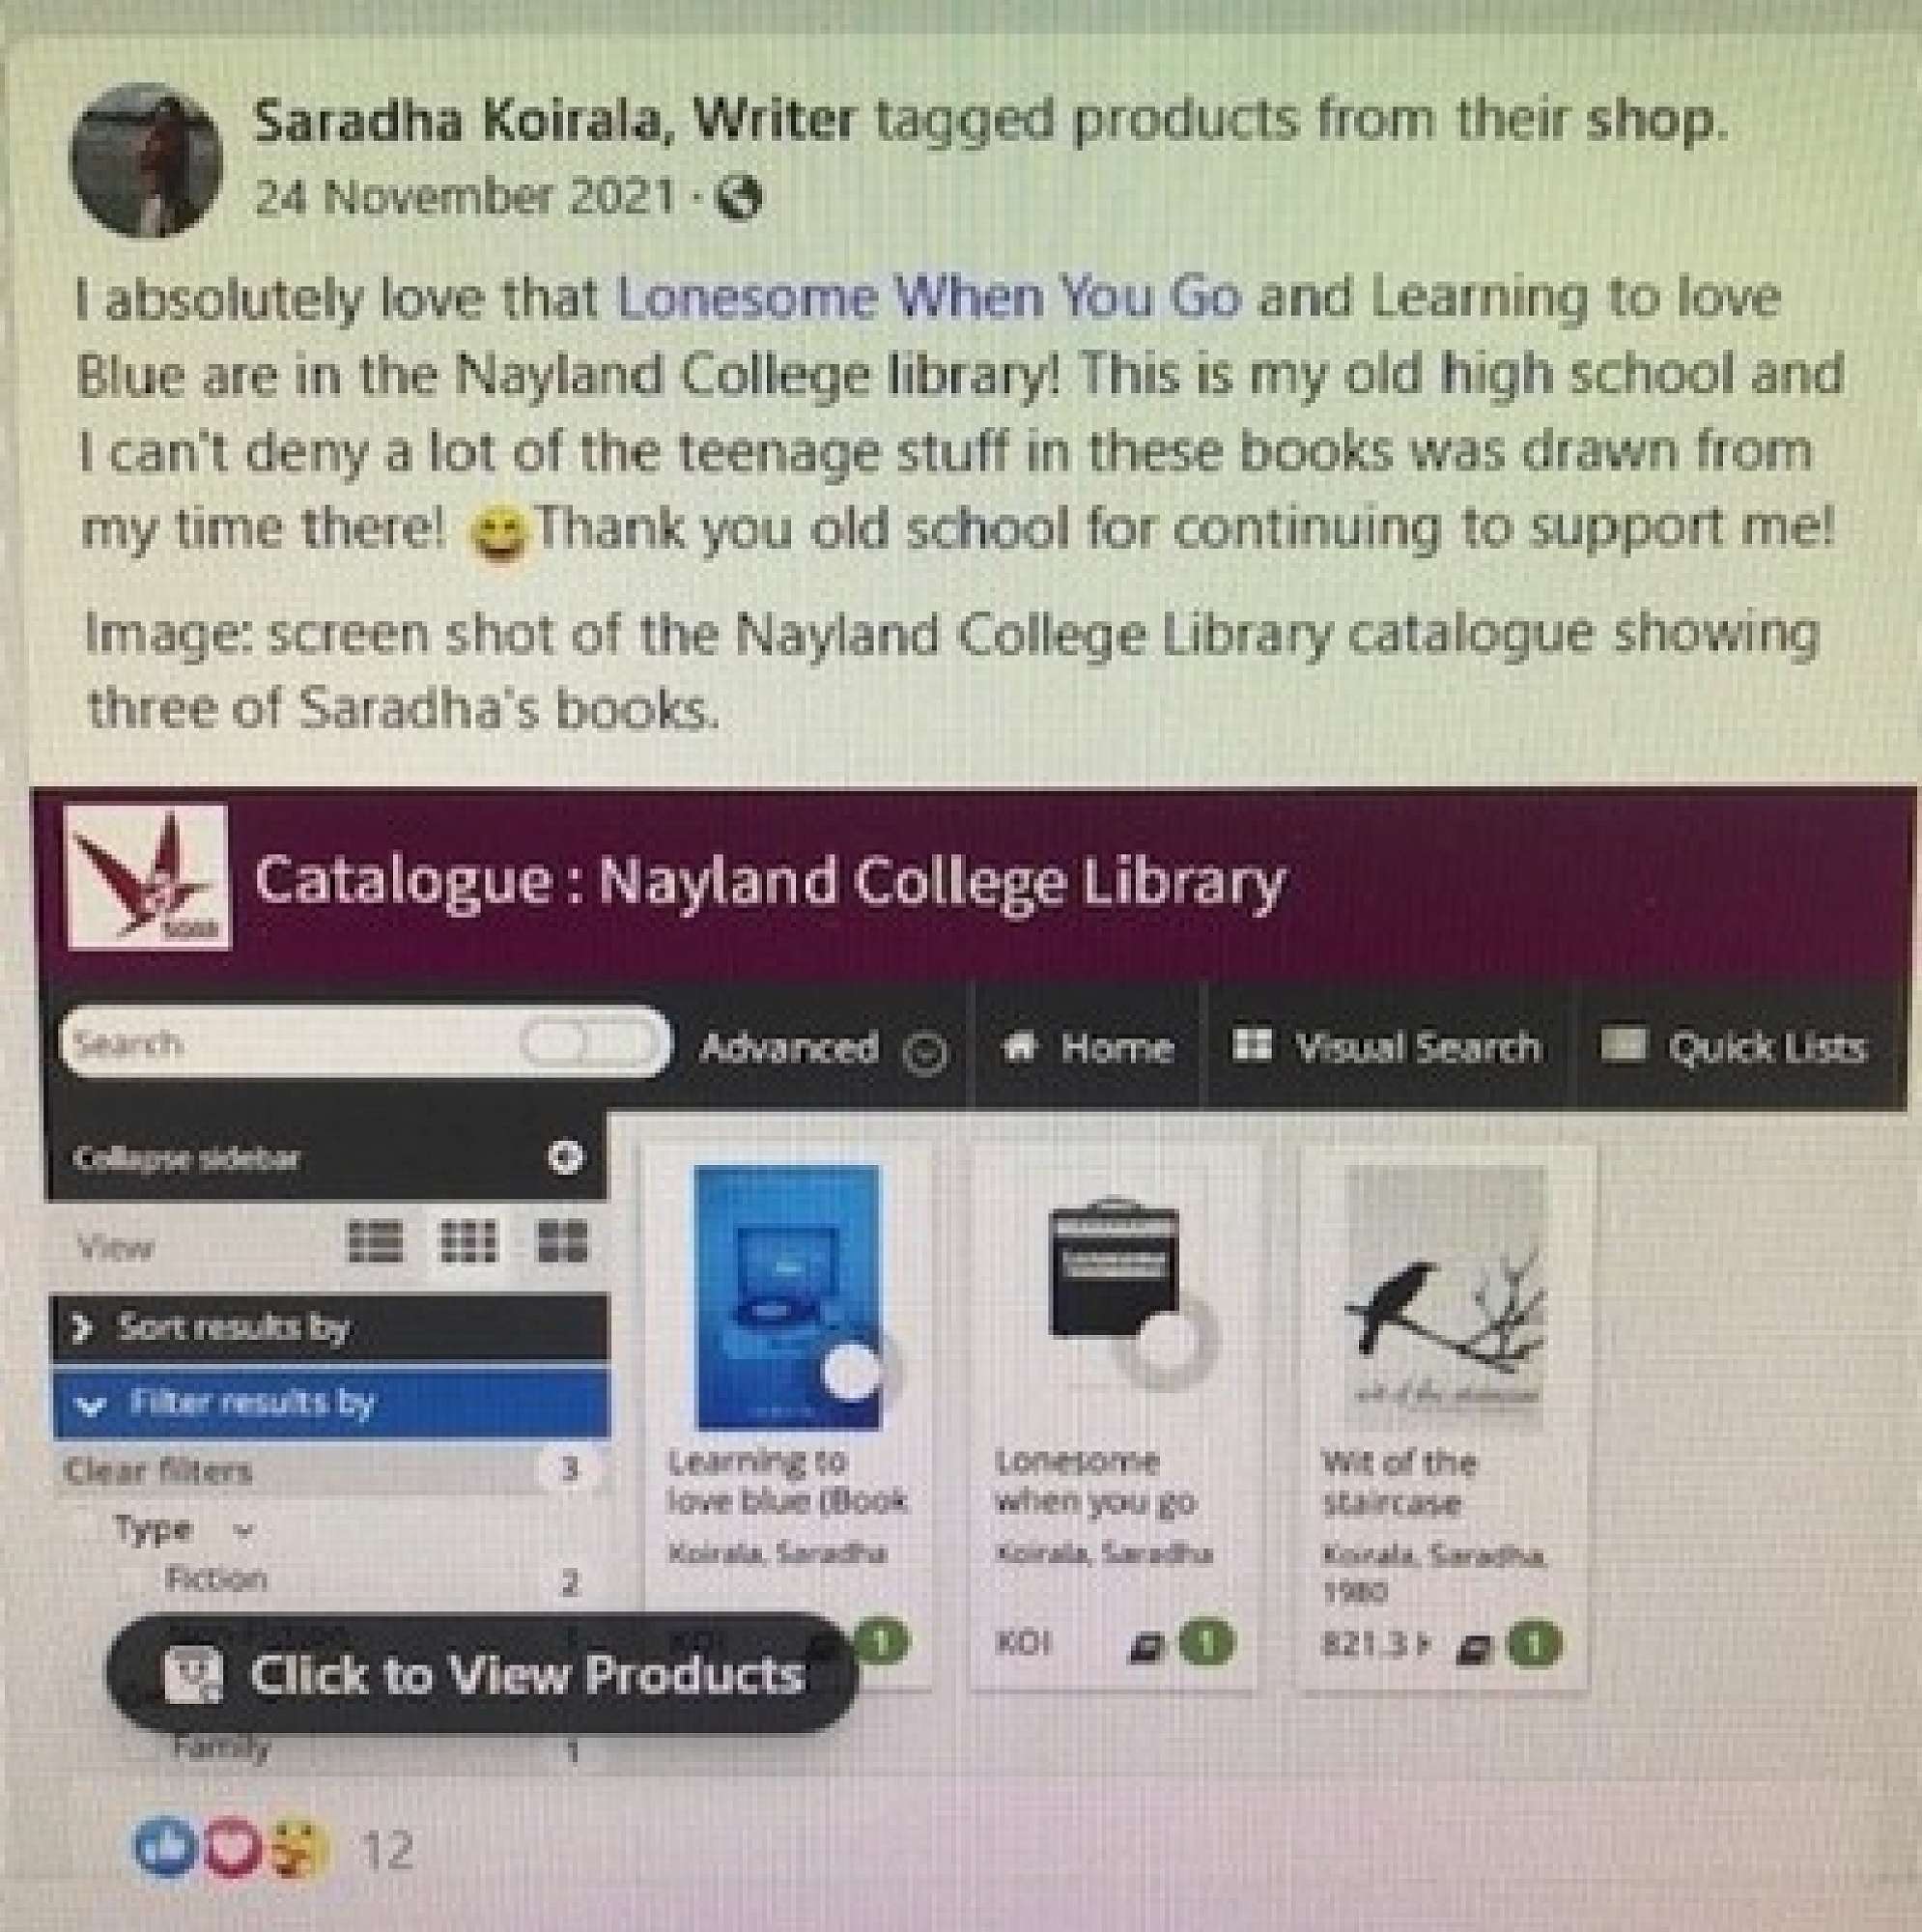The height and width of the screenshot is (1932, 1922).
Task: Click Clear filters
Action: 158,1471
